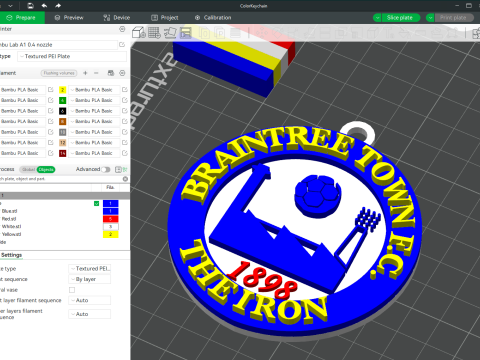
Task: Switch to the Prepare tab
Action: 22,18
